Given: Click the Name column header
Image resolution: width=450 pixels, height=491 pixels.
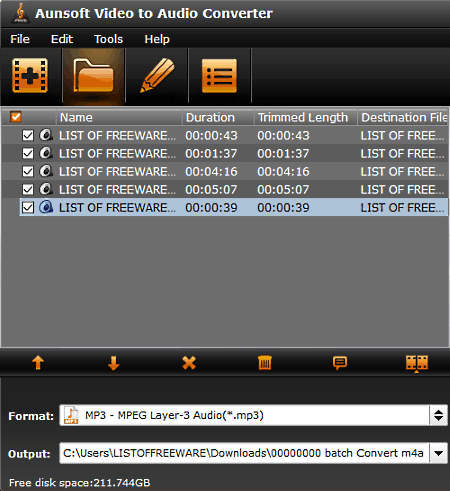Looking at the screenshot, I should 119,117.
